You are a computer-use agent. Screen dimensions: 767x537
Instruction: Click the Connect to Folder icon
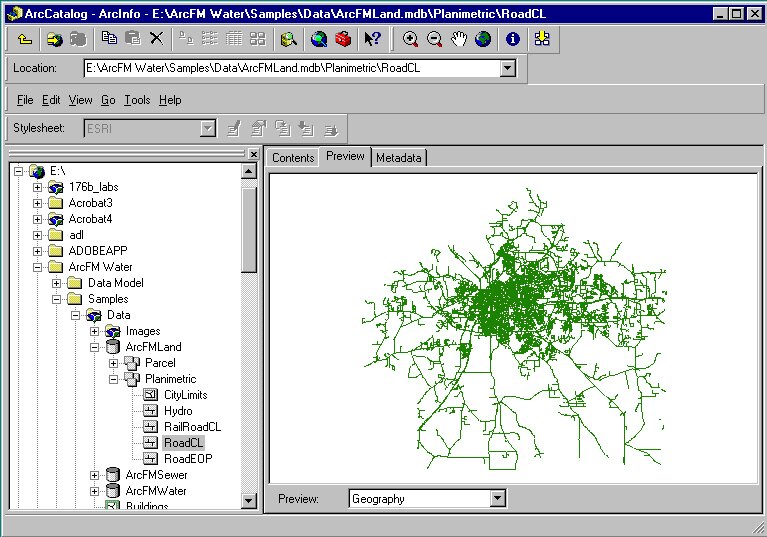55,39
